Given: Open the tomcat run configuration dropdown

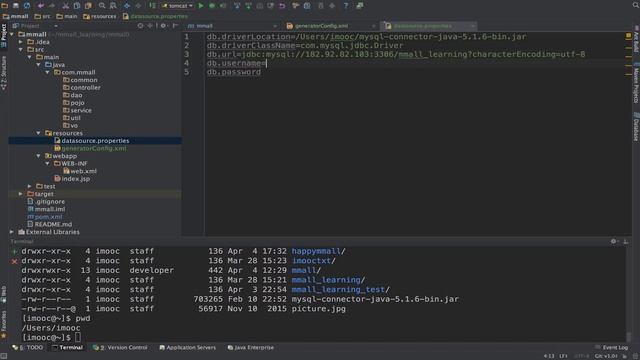Looking at the screenshot, I should 178,6.
